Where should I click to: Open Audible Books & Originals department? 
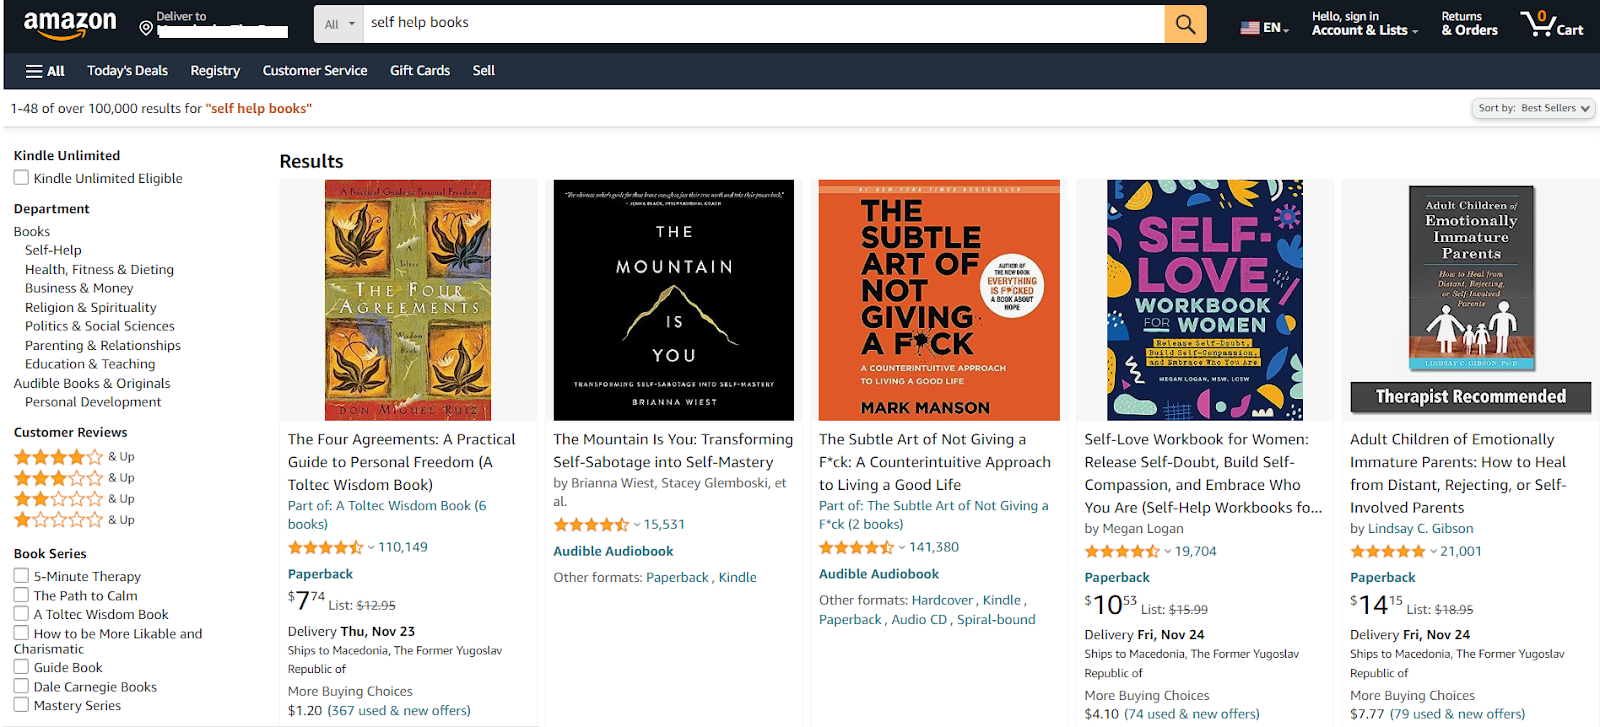(x=92, y=383)
